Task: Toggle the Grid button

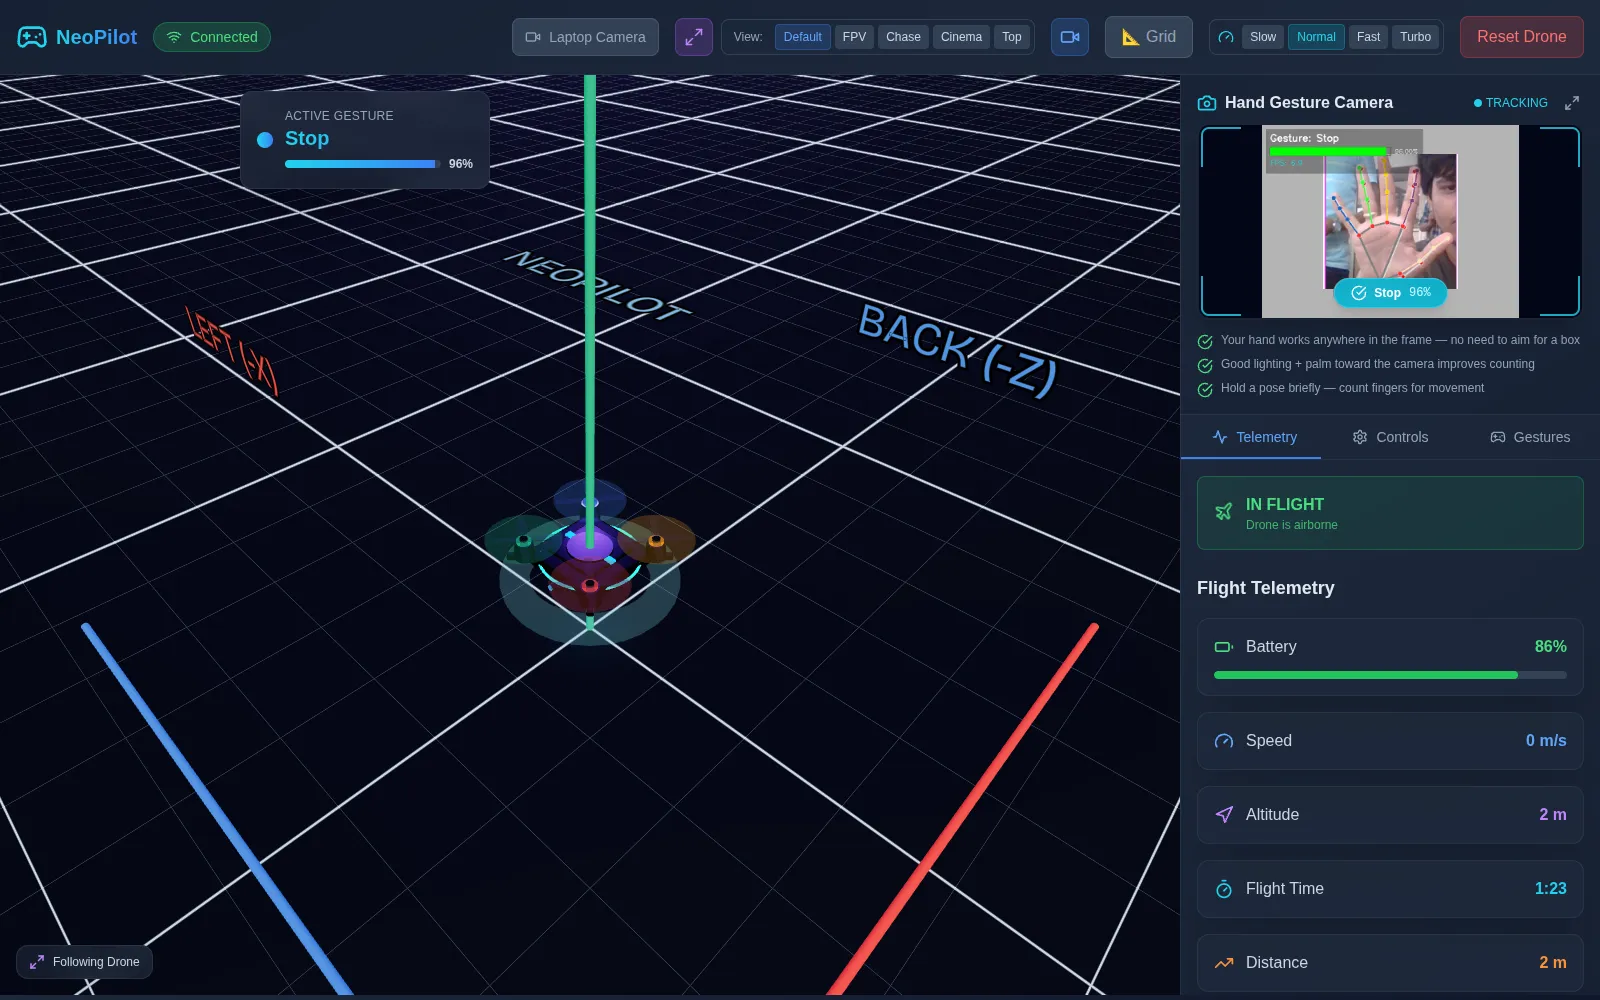Action: click(1148, 37)
